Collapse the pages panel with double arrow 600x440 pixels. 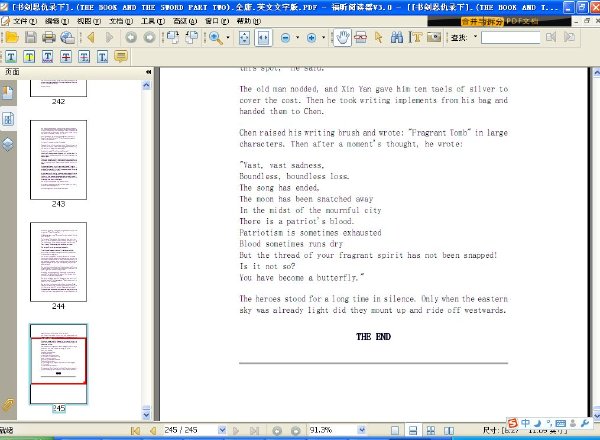coord(148,72)
